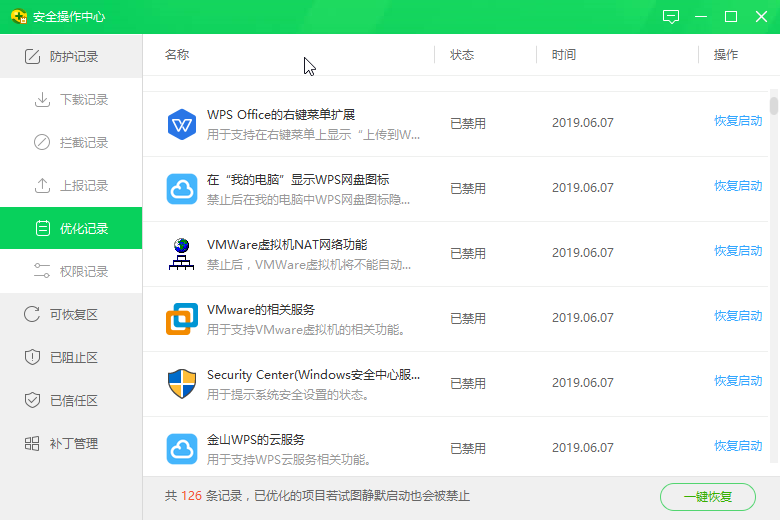Click the cloud icon for 显示WPS网盘图标
Screen dimensions: 780x520
(182, 189)
